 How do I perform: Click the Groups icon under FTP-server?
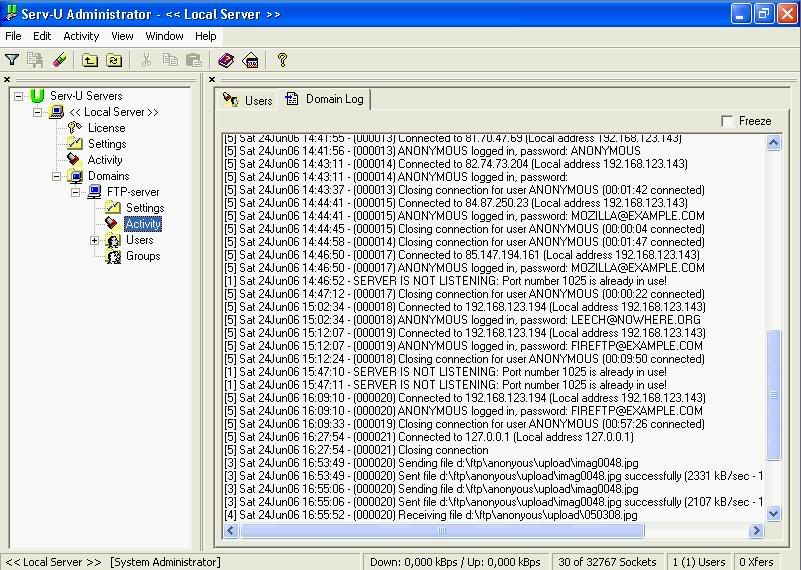pyautogui.click(x=113, y=256)
